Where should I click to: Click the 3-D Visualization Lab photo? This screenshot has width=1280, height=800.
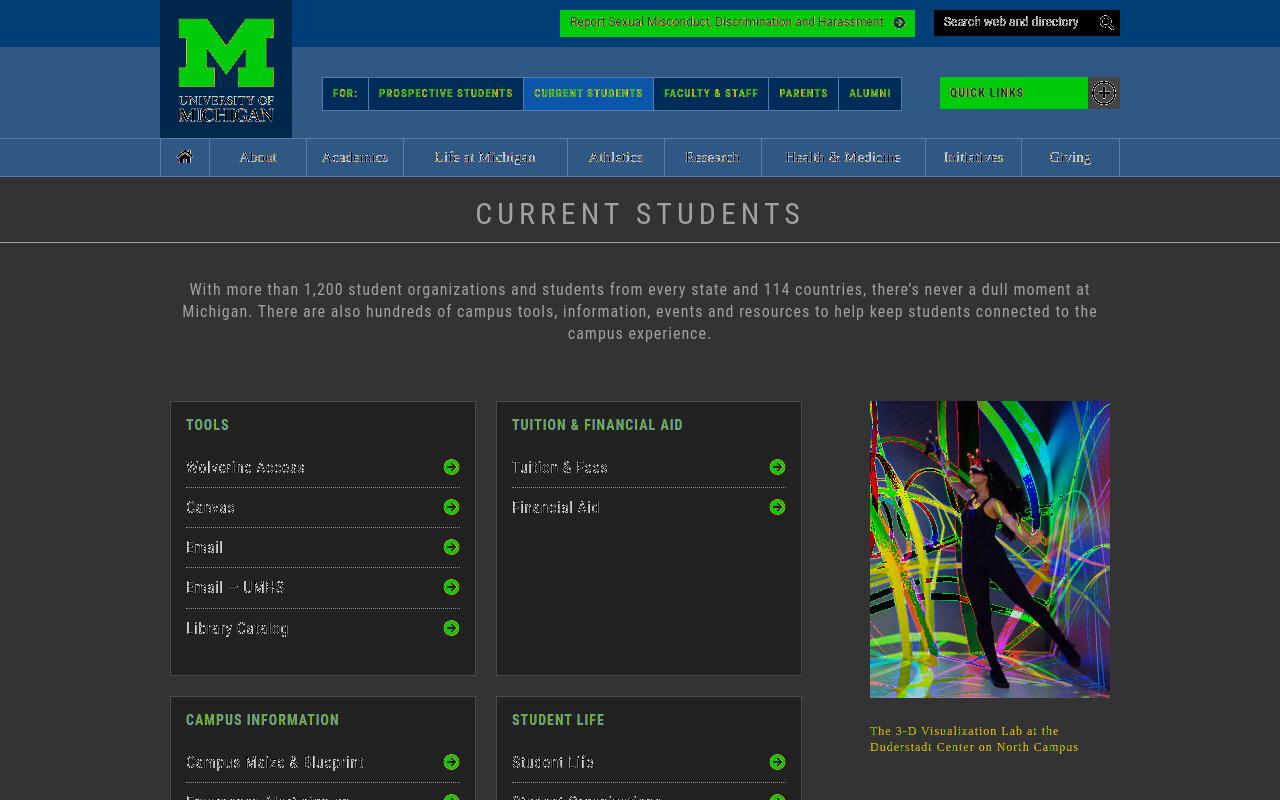click(990, 549)
